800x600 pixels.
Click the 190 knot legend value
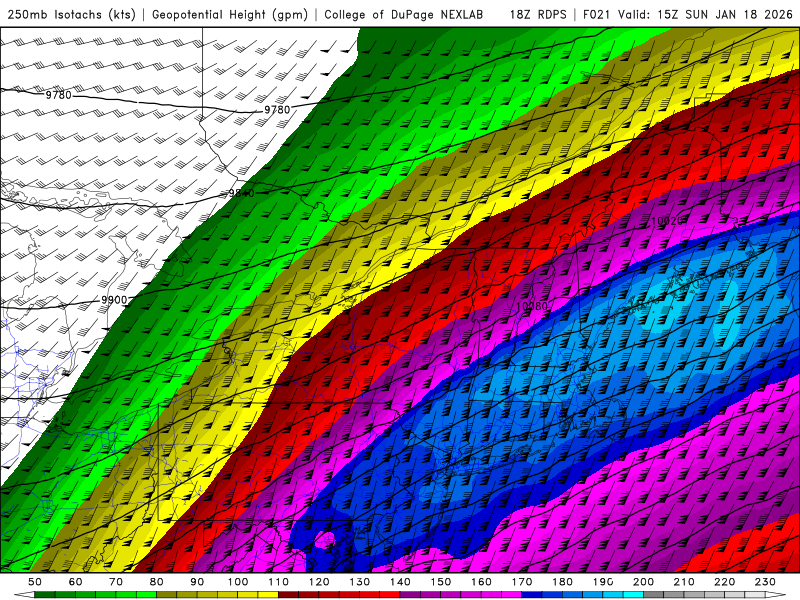(603, 582)
